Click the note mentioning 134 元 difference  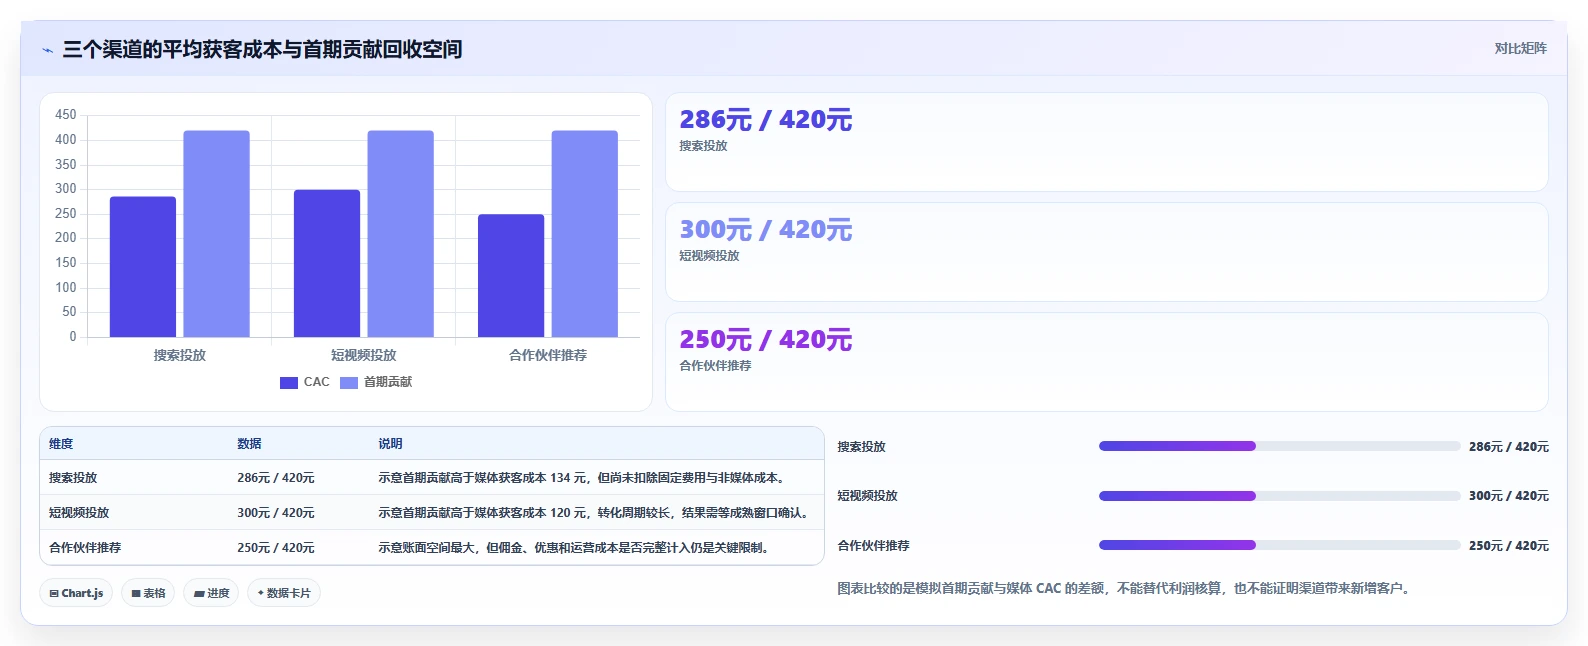[x=584, y=478]
